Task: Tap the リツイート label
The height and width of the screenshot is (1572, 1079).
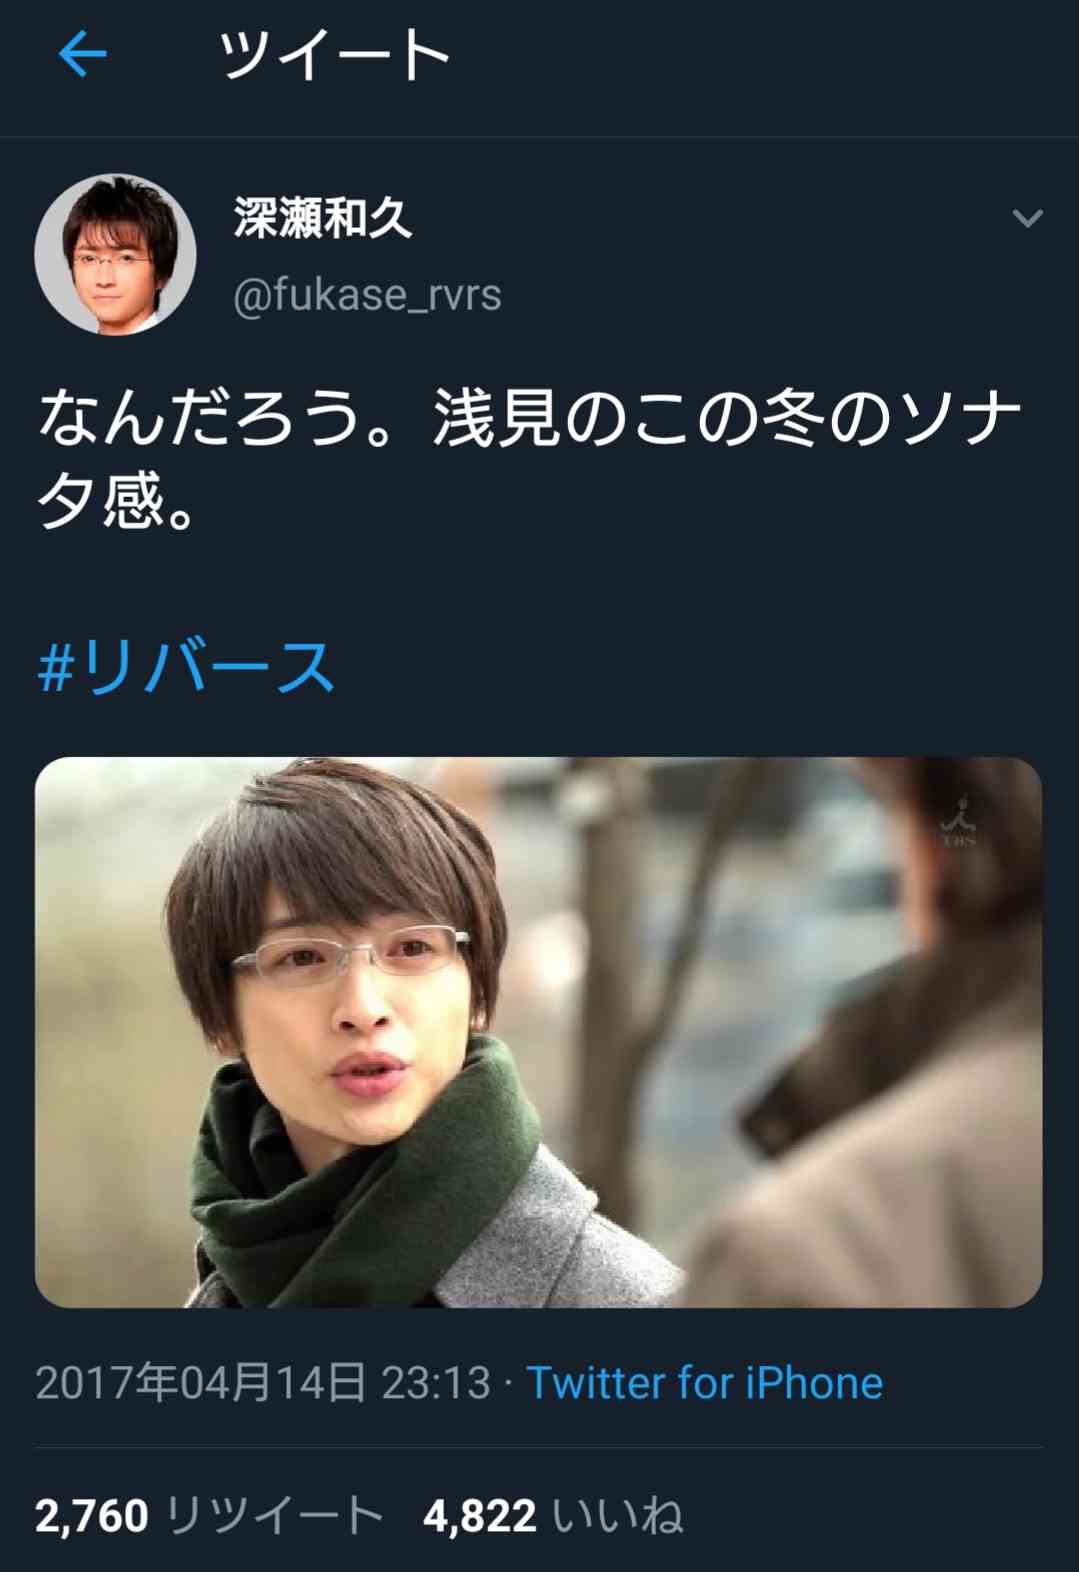Action: [x=274, y=1516]
